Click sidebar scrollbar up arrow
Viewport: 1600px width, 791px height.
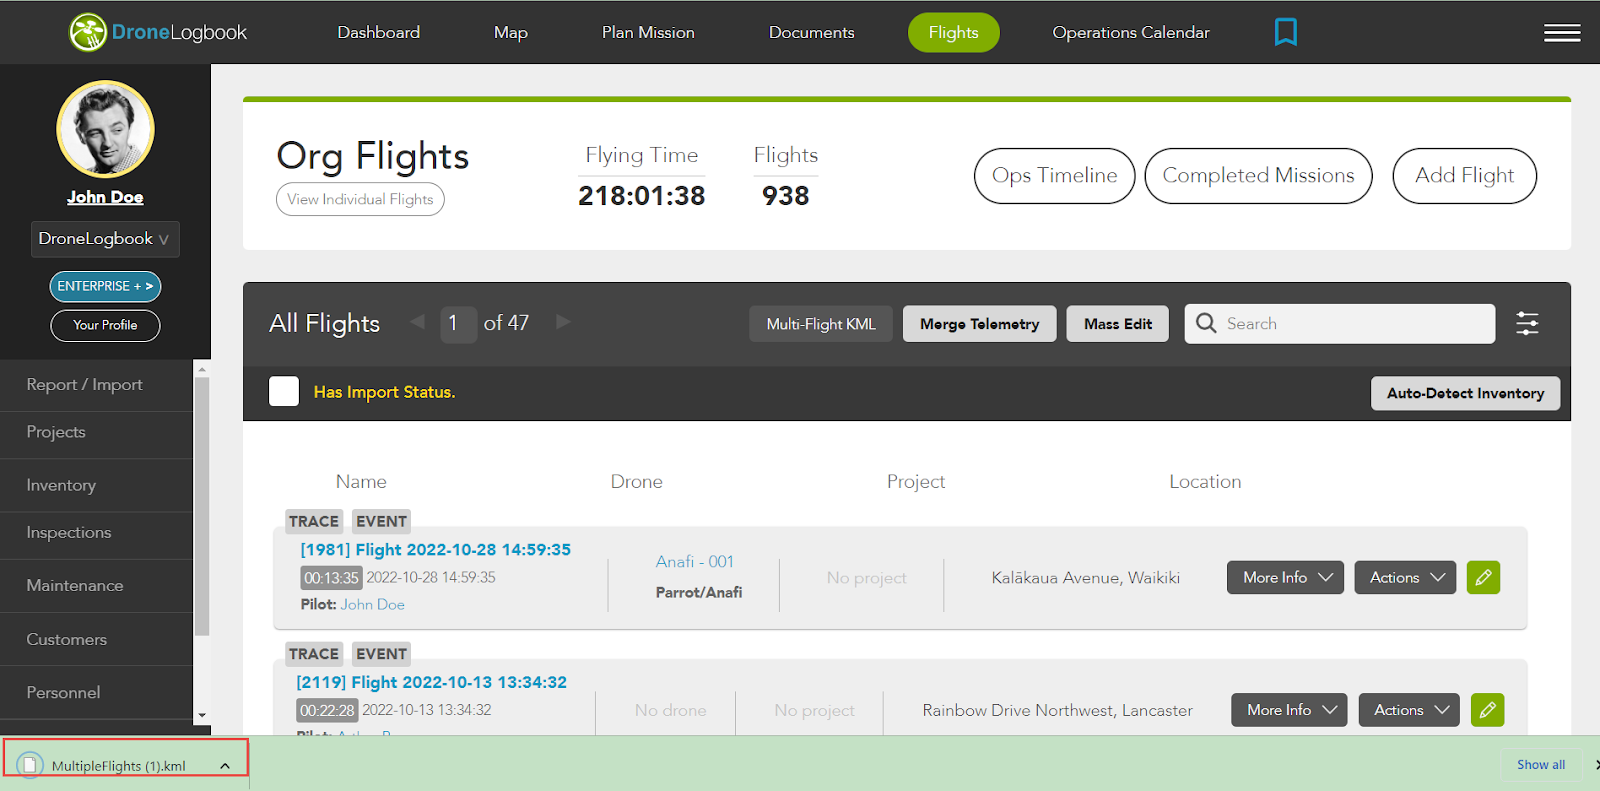click(202, 369)
